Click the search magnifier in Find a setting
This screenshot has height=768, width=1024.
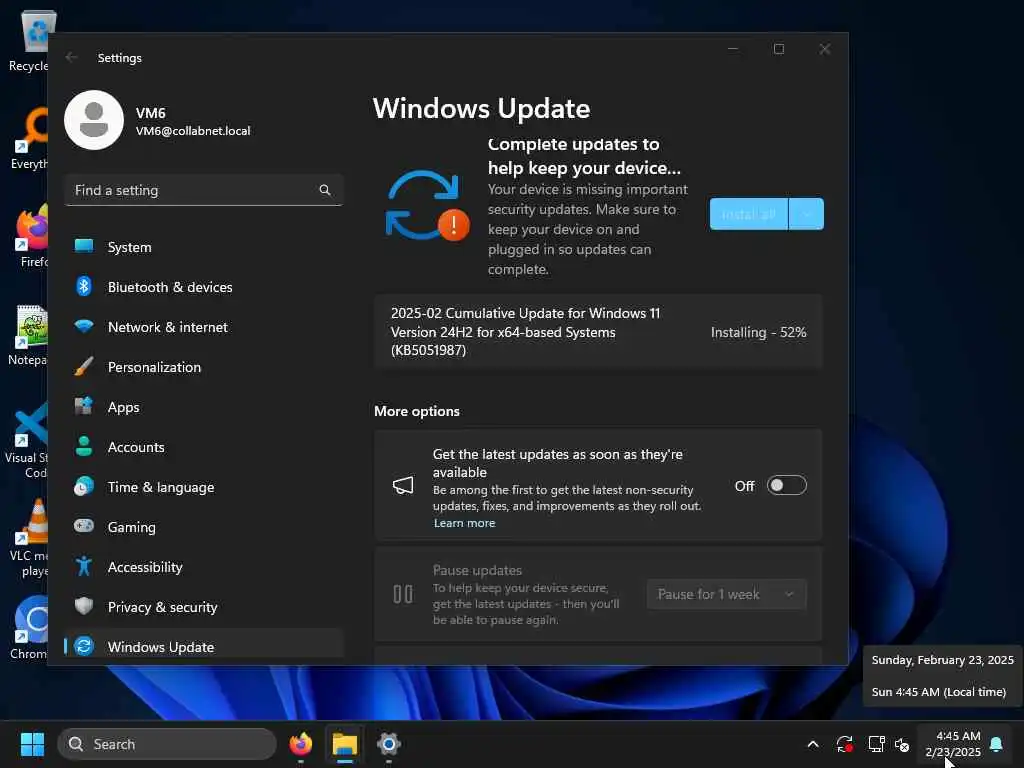tap(325, 190)
